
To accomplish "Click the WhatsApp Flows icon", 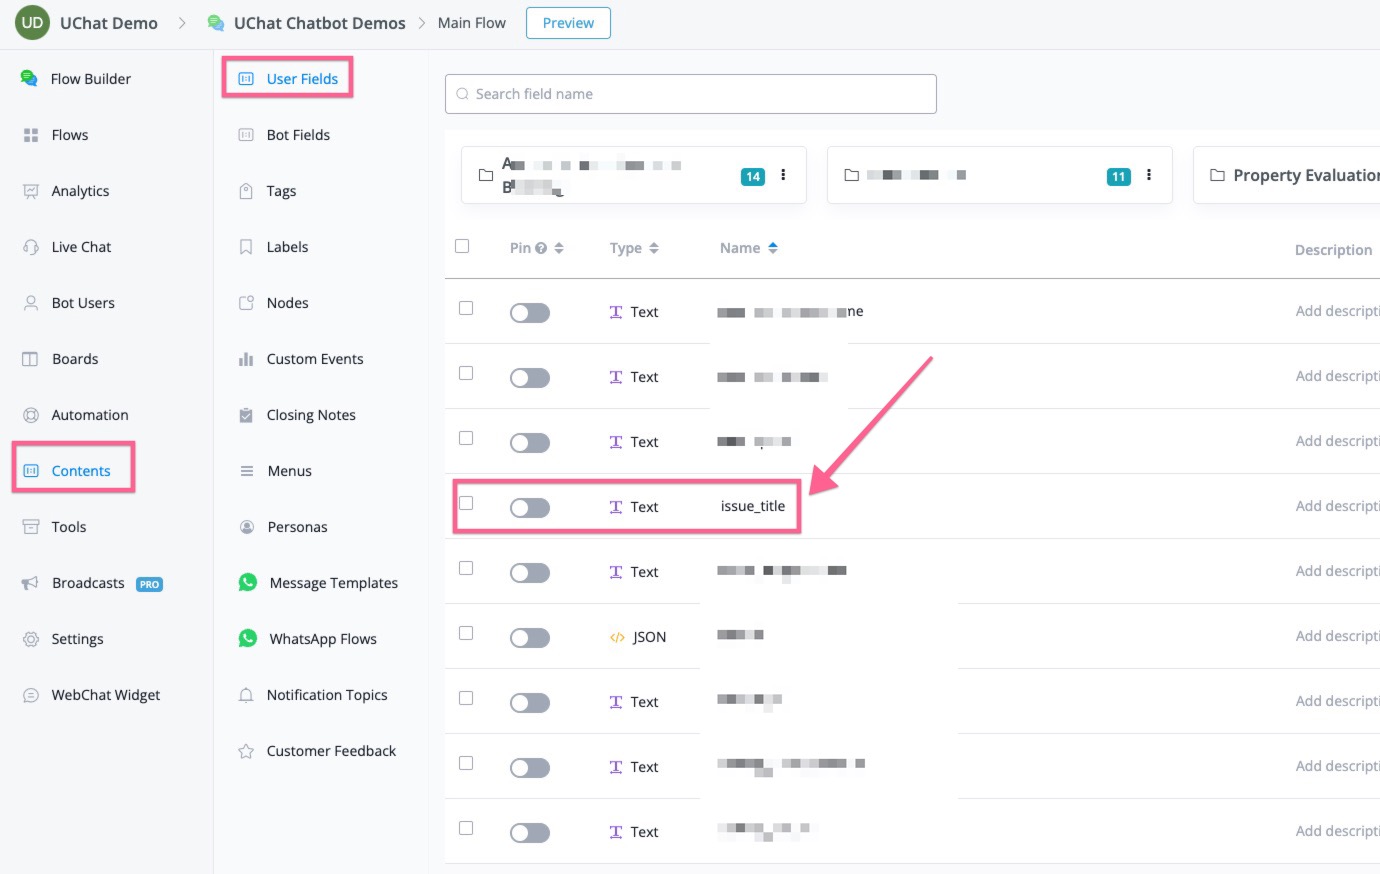I will [x=248, y=638].
